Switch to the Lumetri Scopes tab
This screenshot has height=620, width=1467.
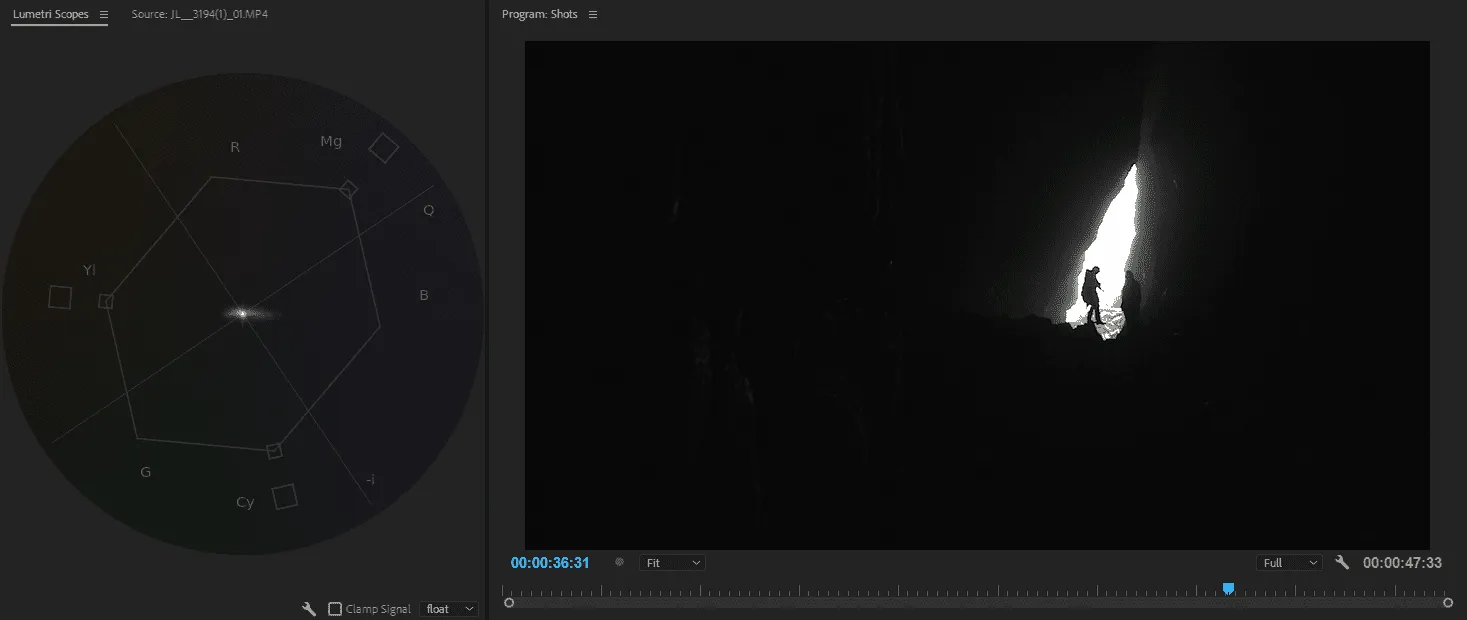tap(50, 15)
